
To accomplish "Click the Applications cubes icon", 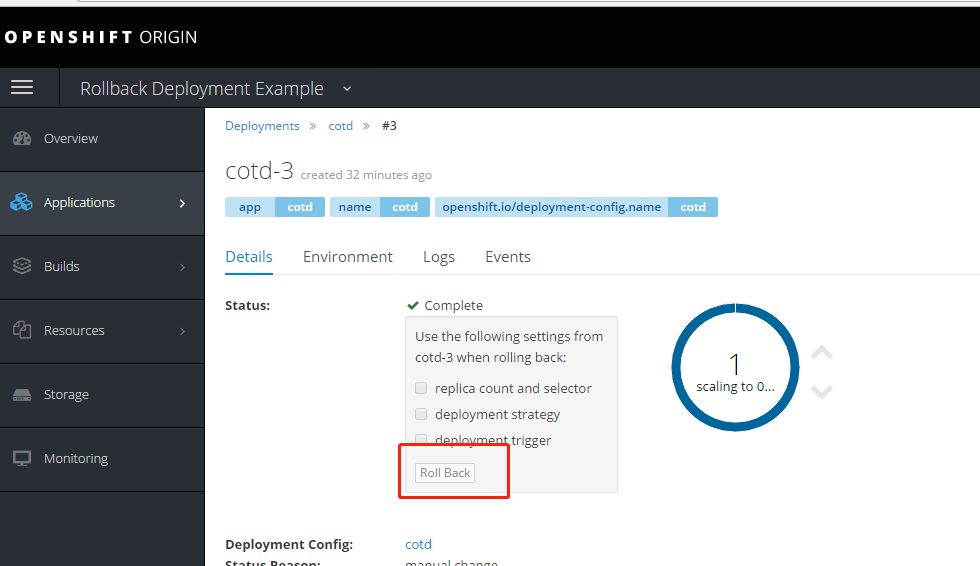I will pyautogui.click(x=22, y=203).
